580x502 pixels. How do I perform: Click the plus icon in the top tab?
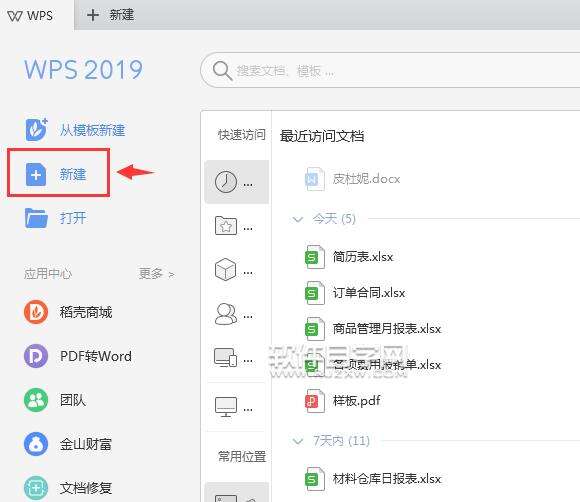92,15
